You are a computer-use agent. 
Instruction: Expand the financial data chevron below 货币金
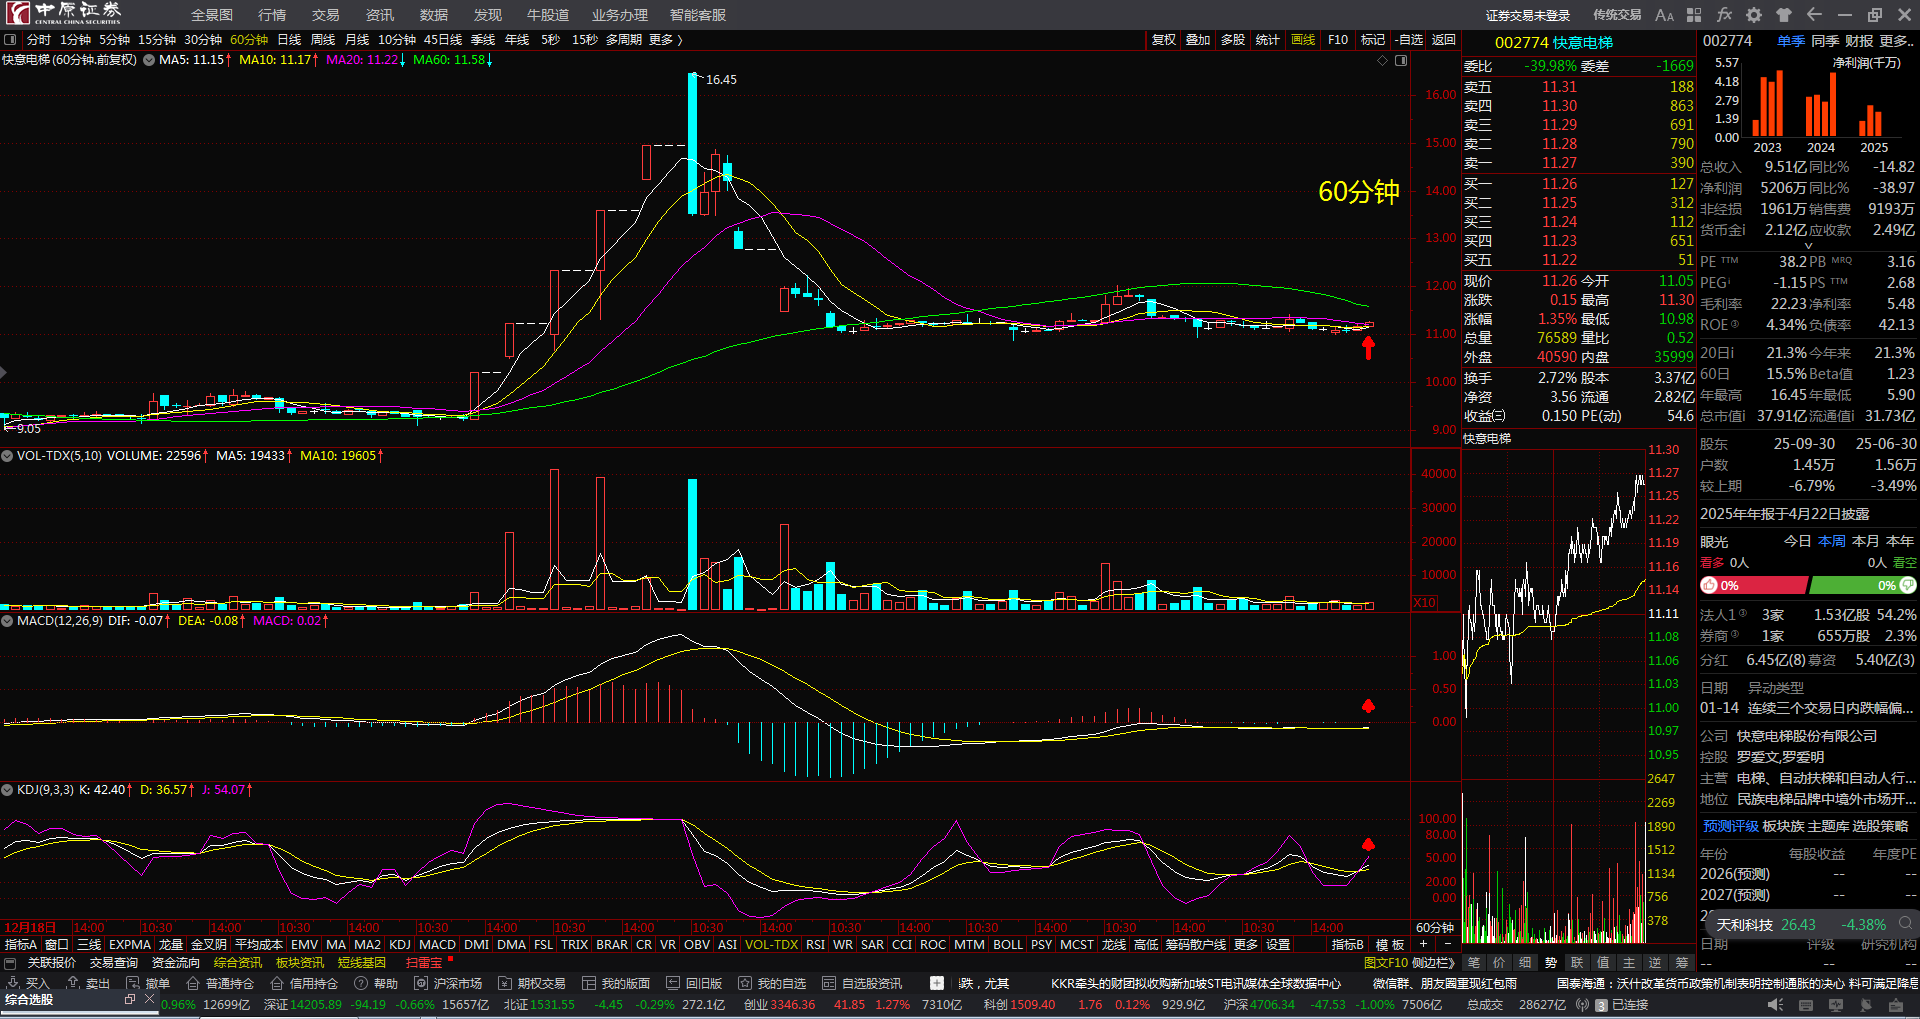(x=1808, y=245)
